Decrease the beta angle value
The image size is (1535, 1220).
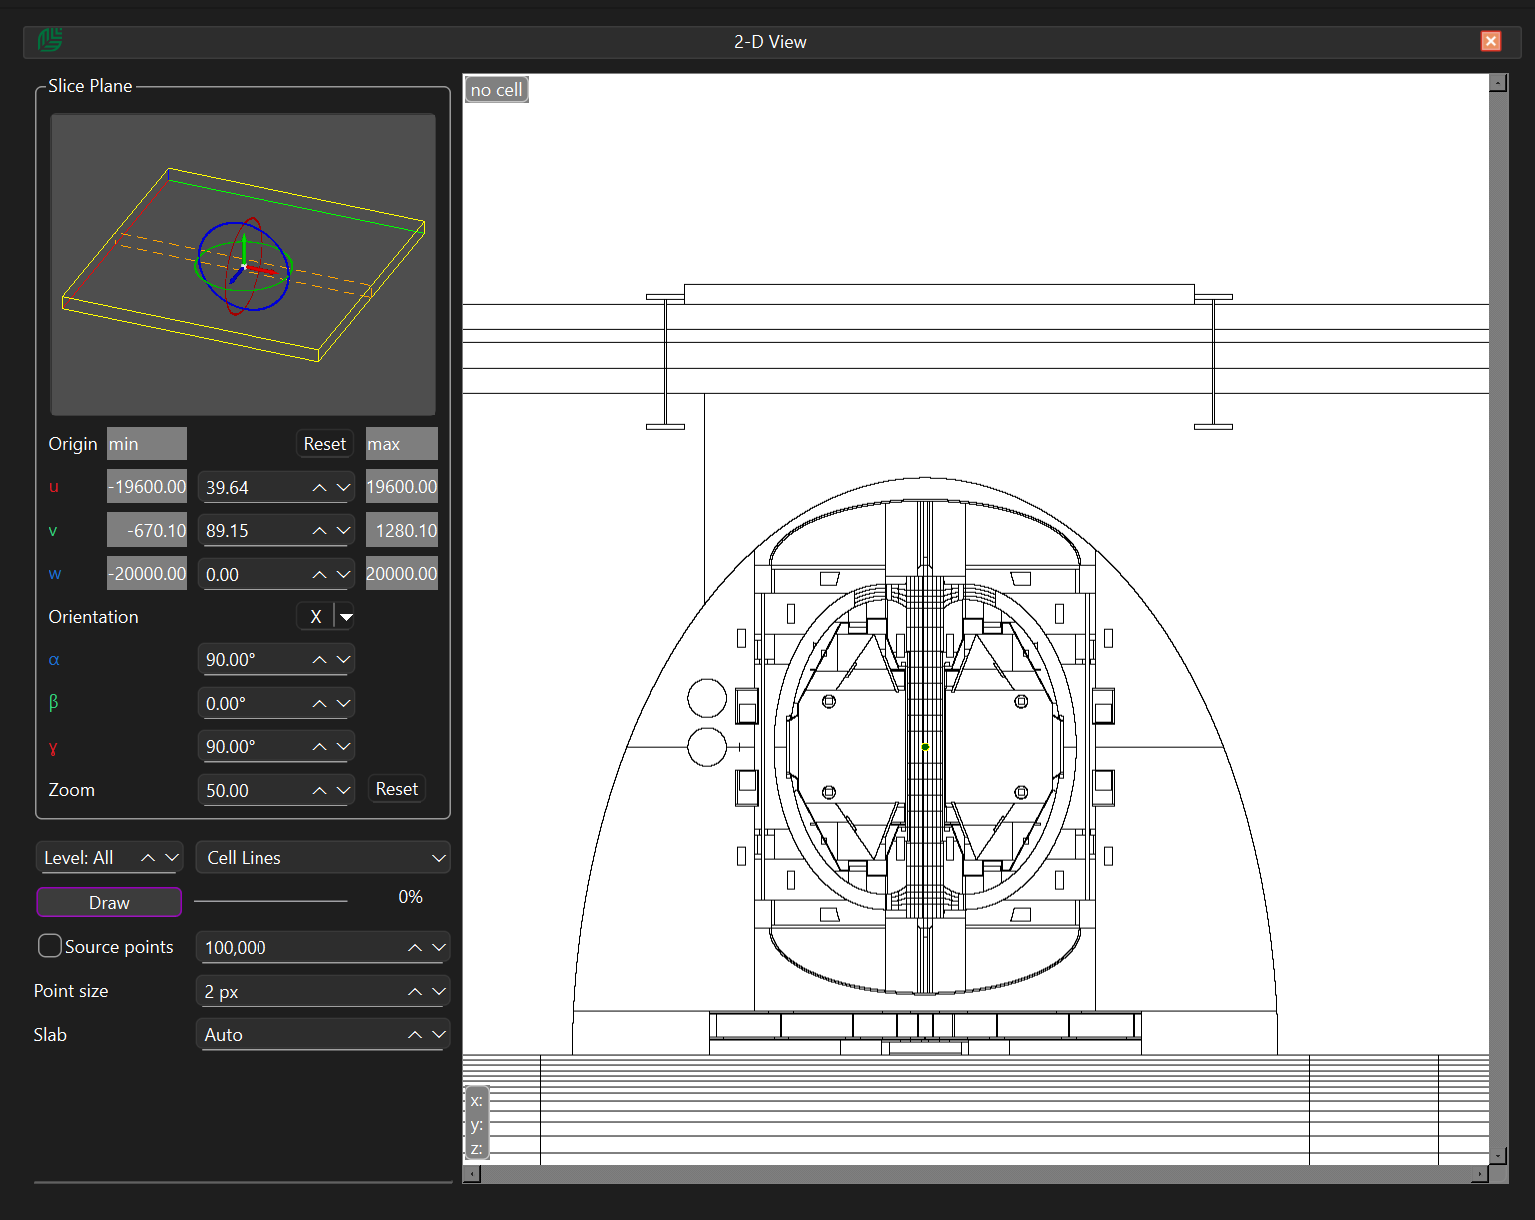pos(344,704)
